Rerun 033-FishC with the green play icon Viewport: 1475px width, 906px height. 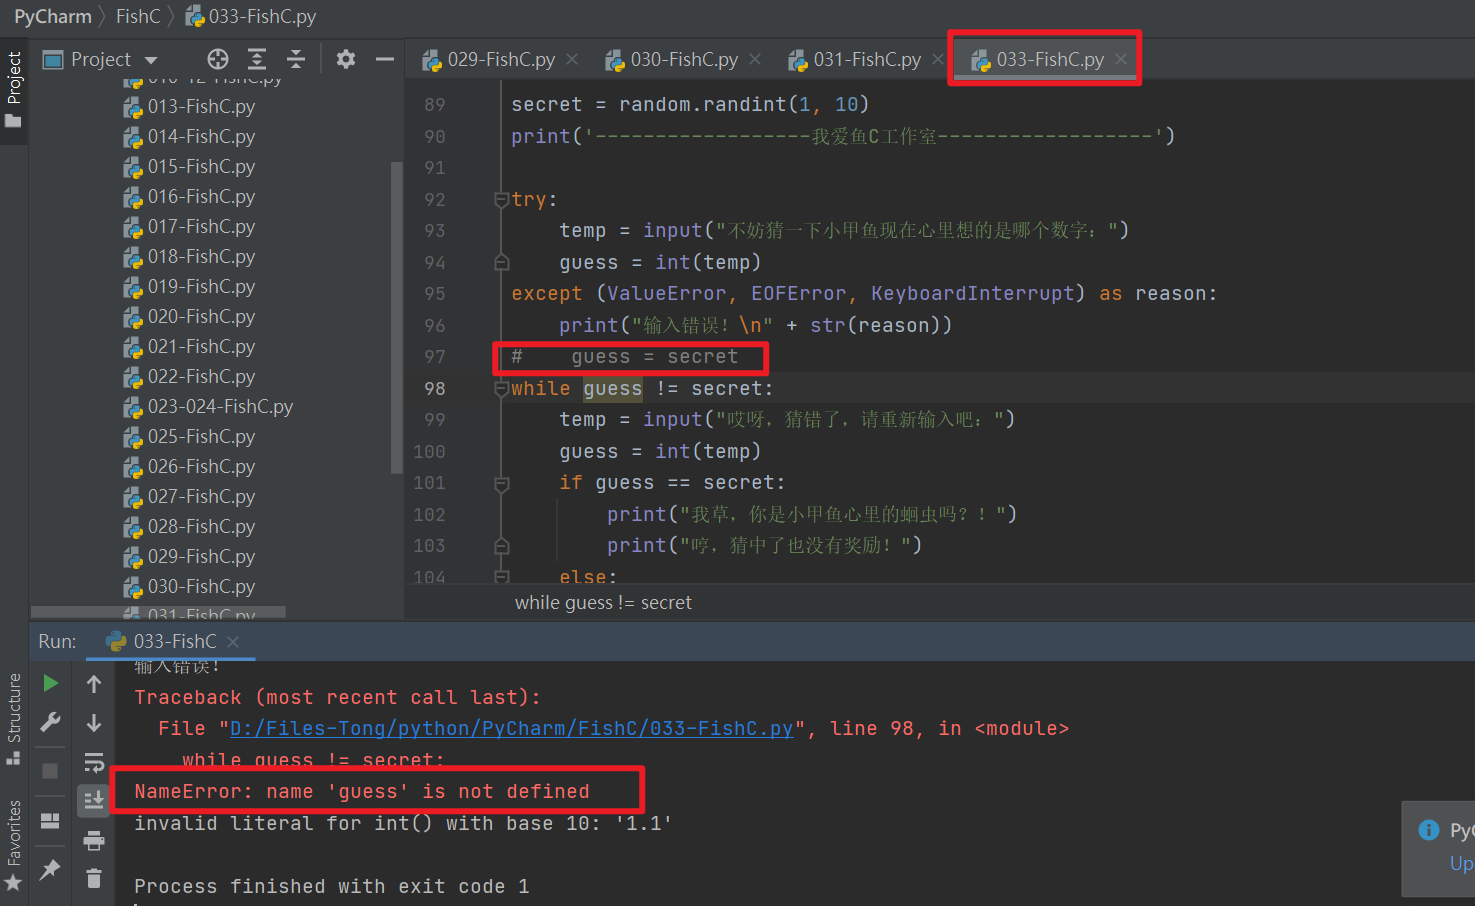[50, 683]
